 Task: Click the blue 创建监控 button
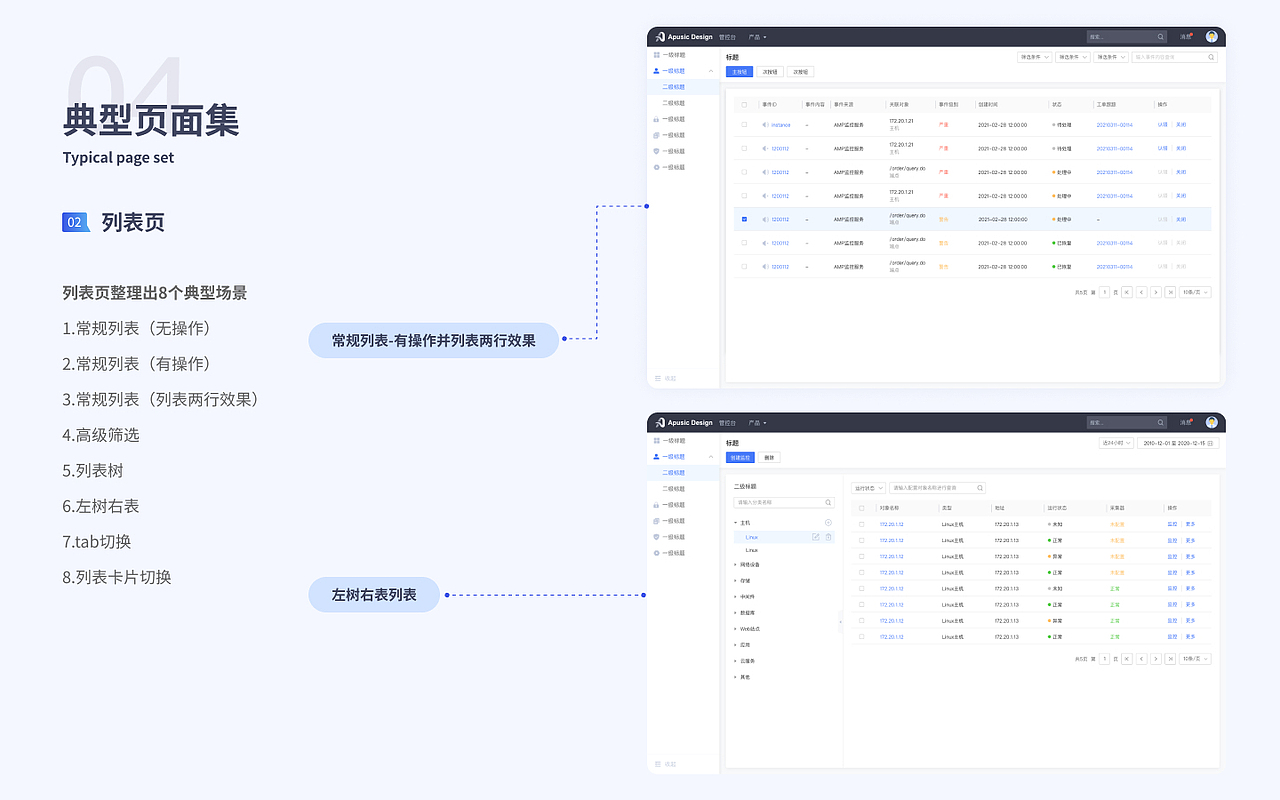click(740, 457)
